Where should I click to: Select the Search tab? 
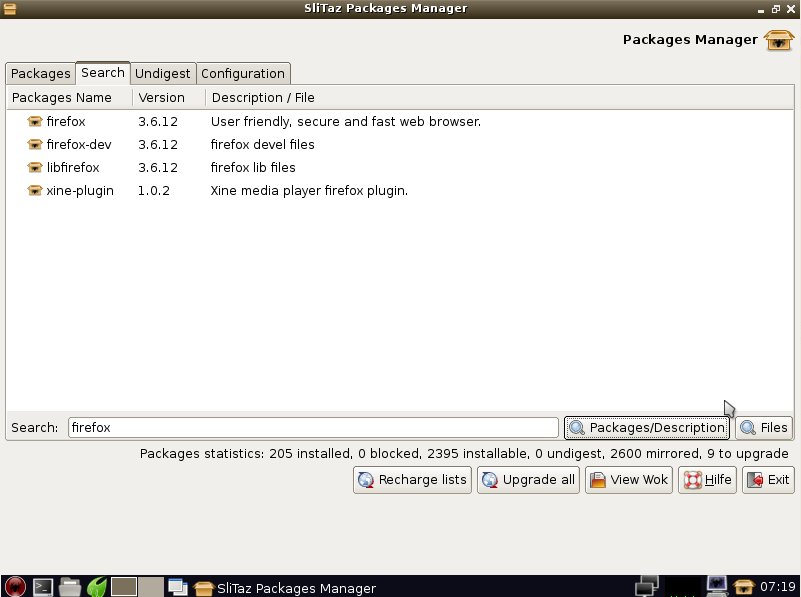pyautogui.click(x=103, y=73)
